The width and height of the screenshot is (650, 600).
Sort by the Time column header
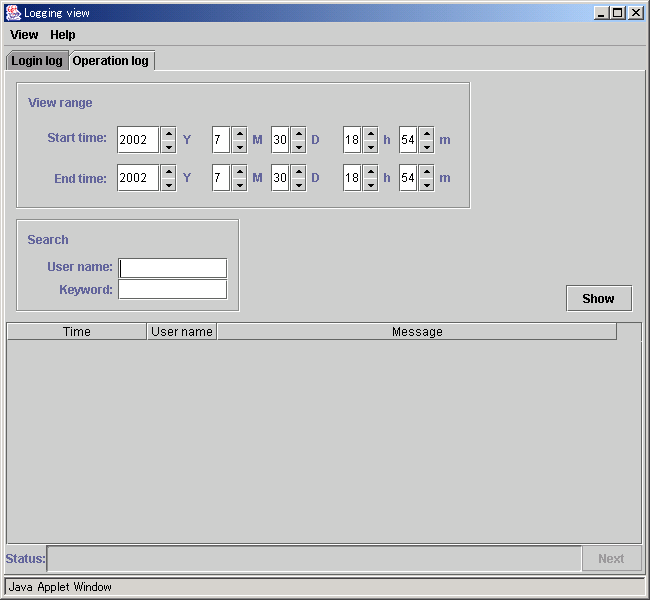(x=77, y=332)
